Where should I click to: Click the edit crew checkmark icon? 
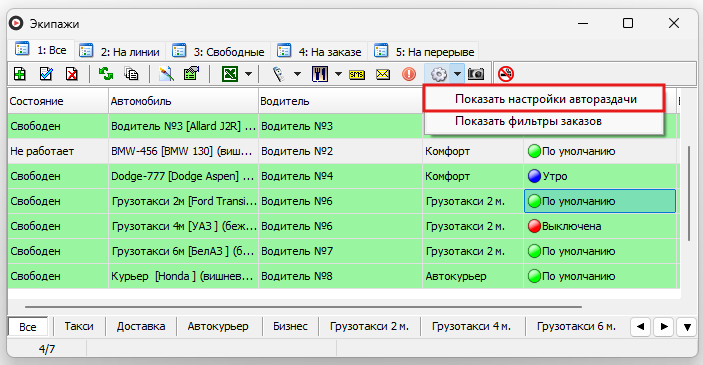click(x=46, y=74)
